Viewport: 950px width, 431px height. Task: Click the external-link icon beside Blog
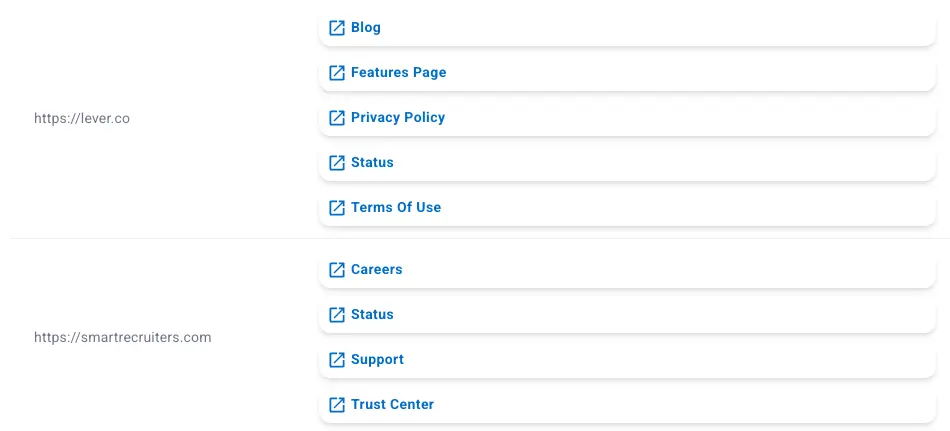(337, 28)
